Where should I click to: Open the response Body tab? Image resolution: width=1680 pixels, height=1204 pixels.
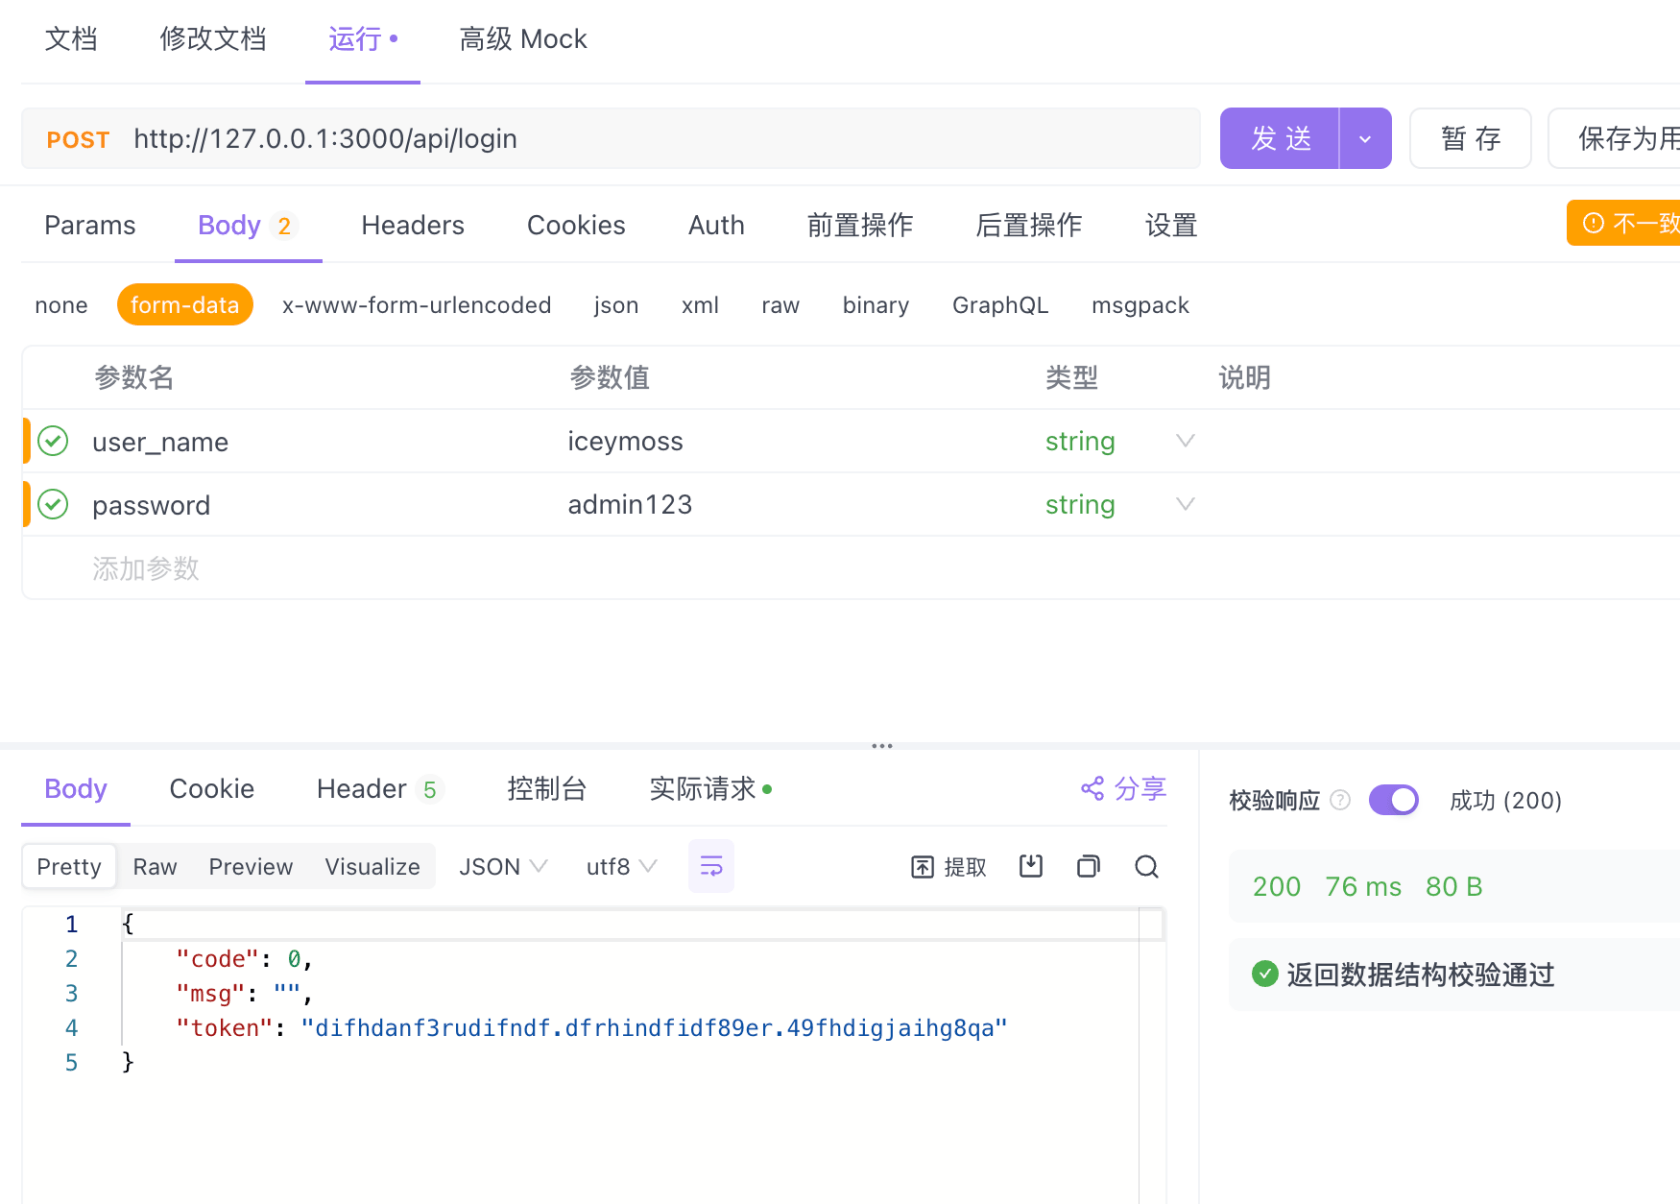tap(75, 789)
